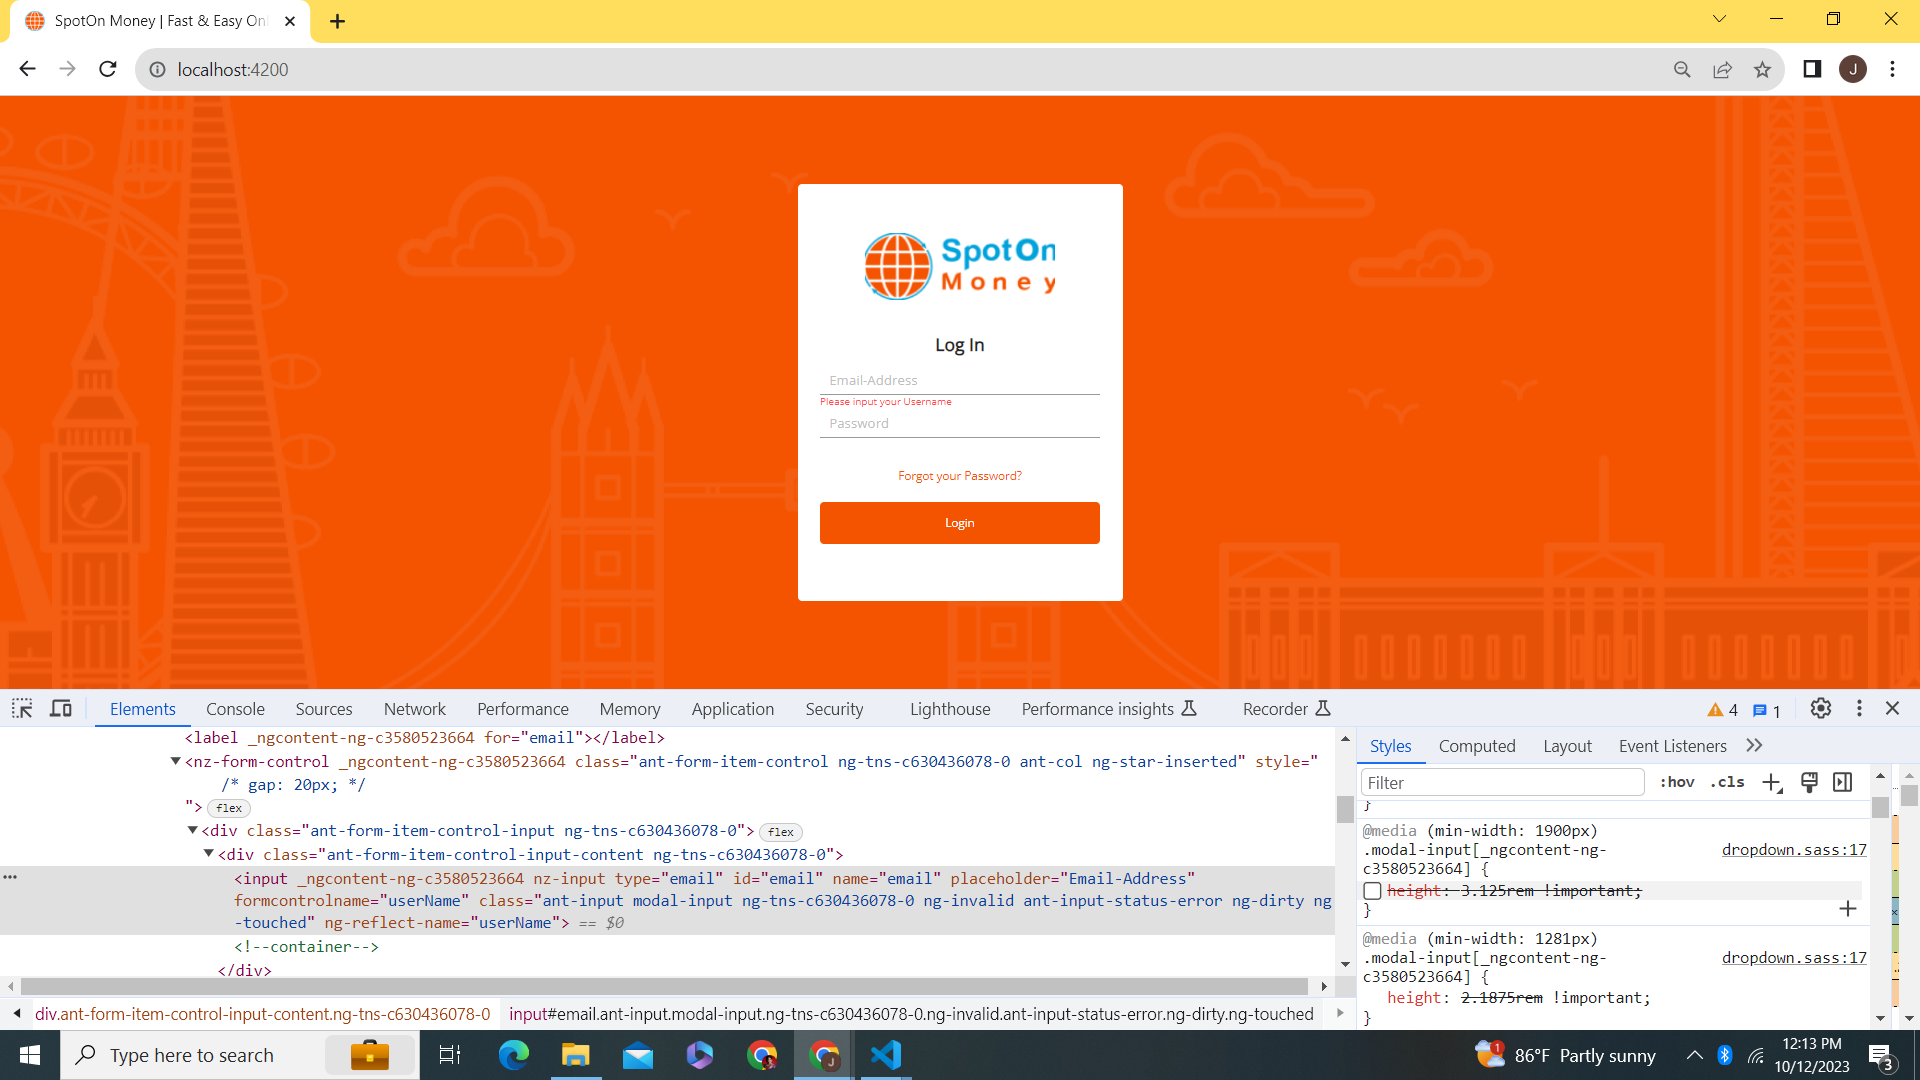Viewport: 1920px width, 1080px height.
Task: Open the tab search chevron
Action: (1719, 19)
